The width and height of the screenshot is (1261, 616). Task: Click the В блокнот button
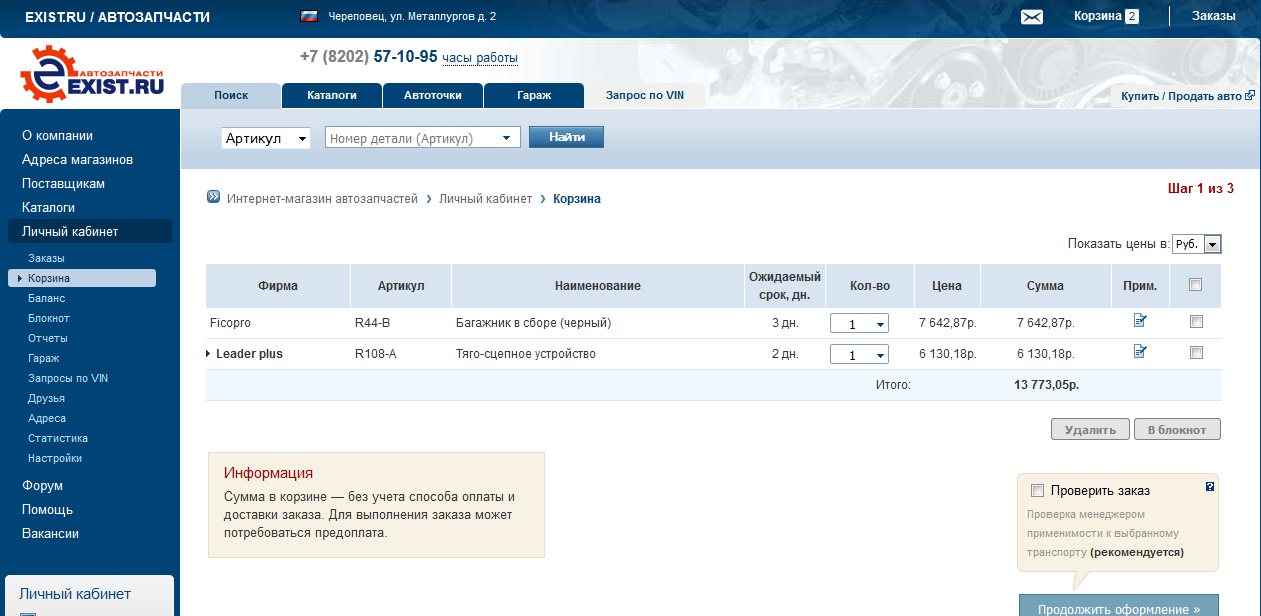(x=1177, y=430)
